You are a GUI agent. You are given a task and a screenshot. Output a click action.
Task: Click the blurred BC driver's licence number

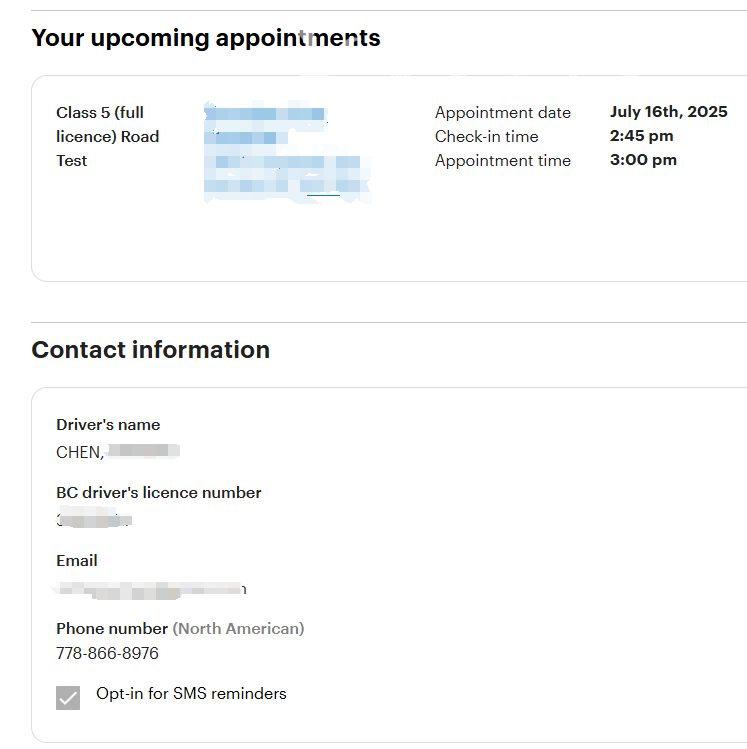tap(95, 520)
